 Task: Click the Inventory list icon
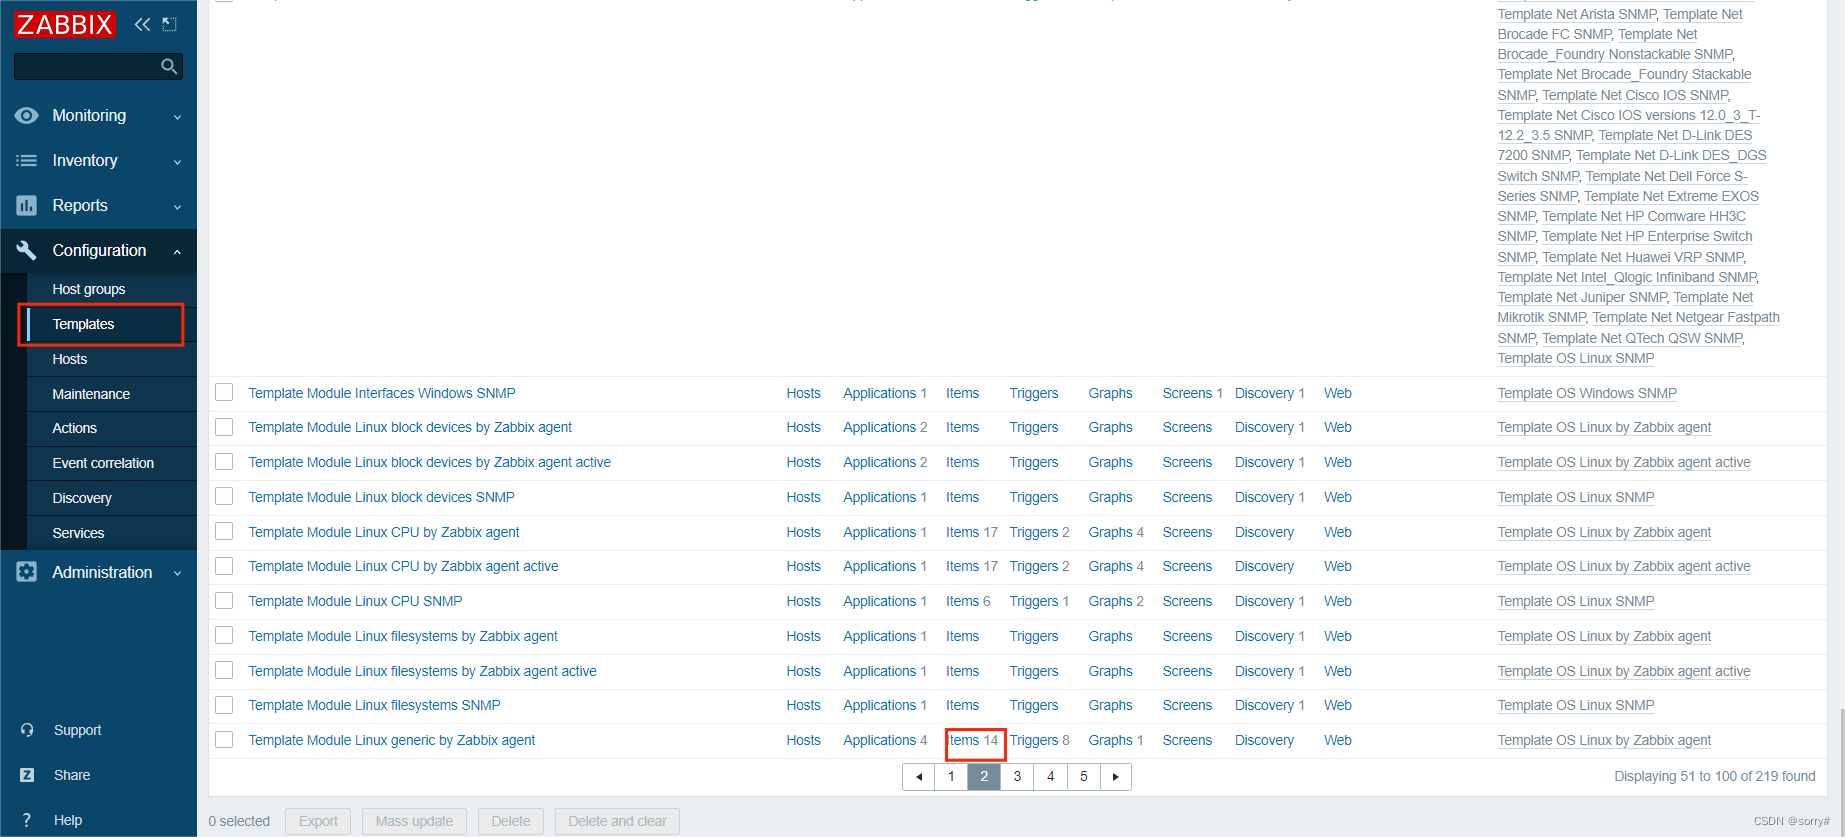27,161
